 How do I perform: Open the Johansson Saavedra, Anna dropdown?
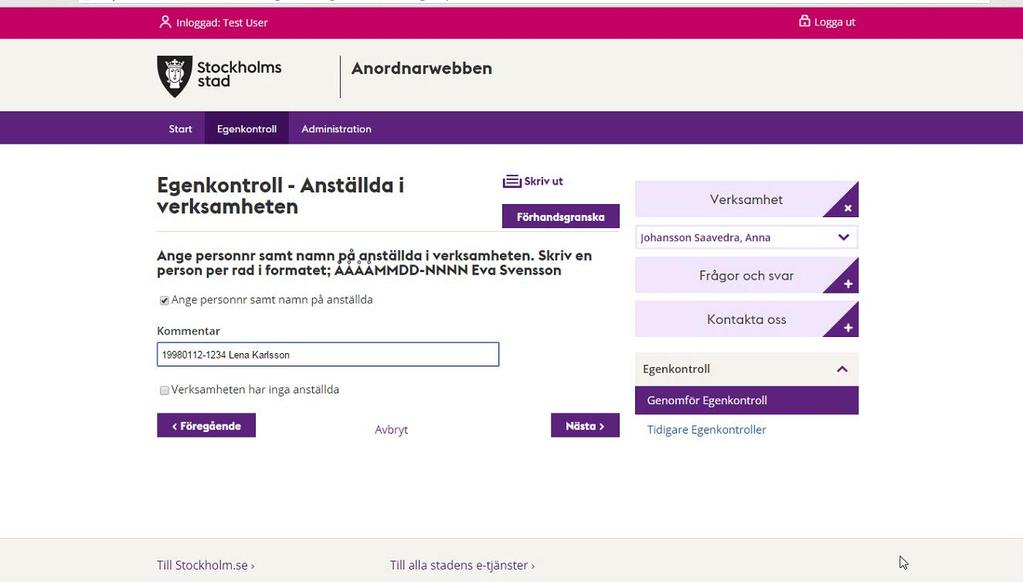click(746, 237)
